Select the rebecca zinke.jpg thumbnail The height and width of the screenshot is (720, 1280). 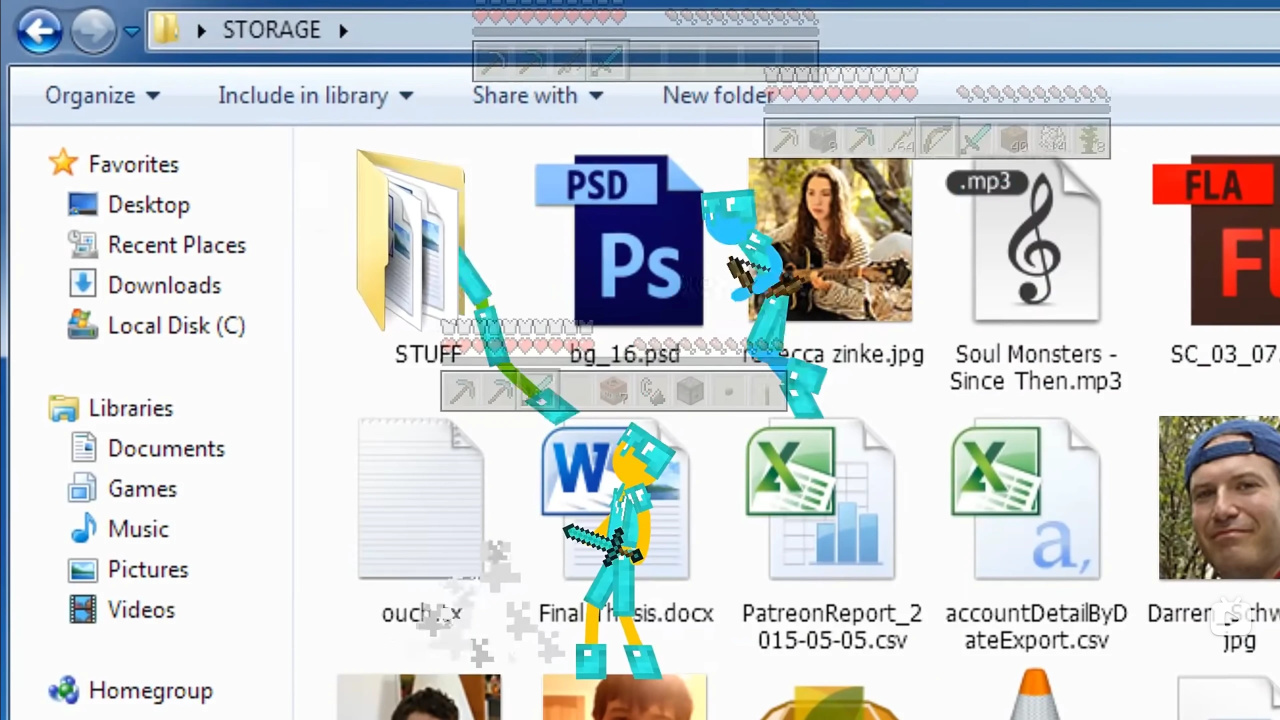coord(830,240)
